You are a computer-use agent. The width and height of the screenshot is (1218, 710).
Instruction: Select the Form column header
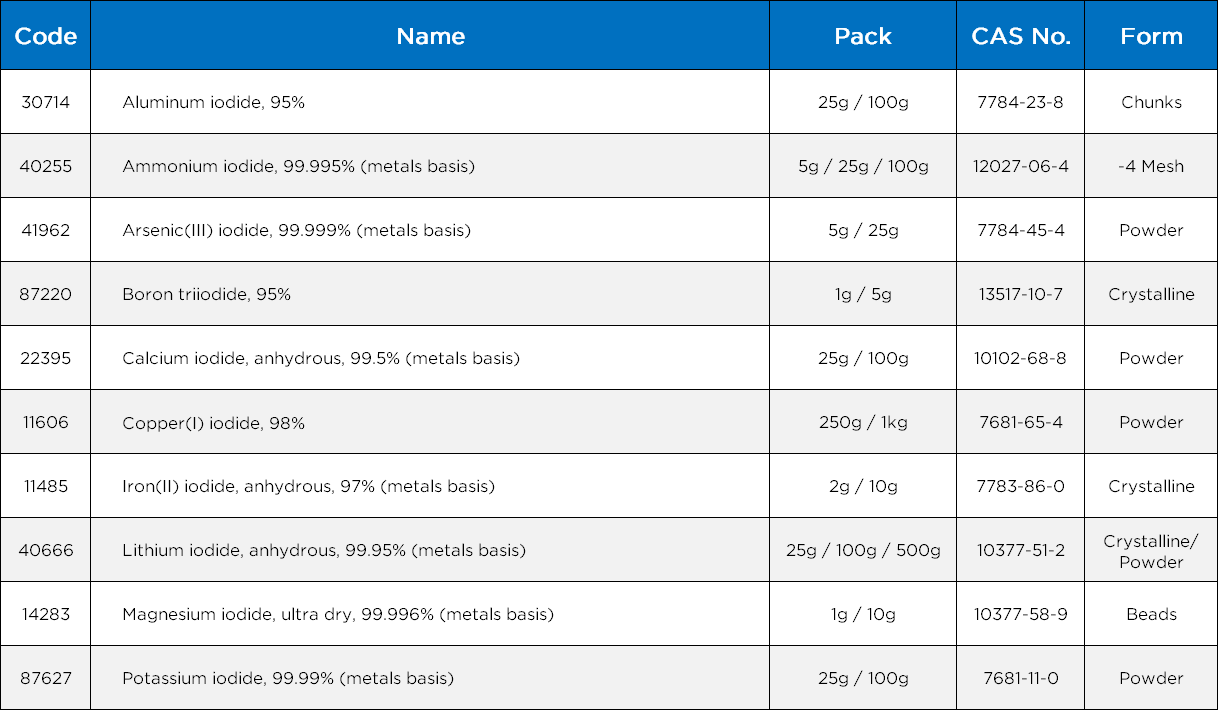tap(1151, 36)
